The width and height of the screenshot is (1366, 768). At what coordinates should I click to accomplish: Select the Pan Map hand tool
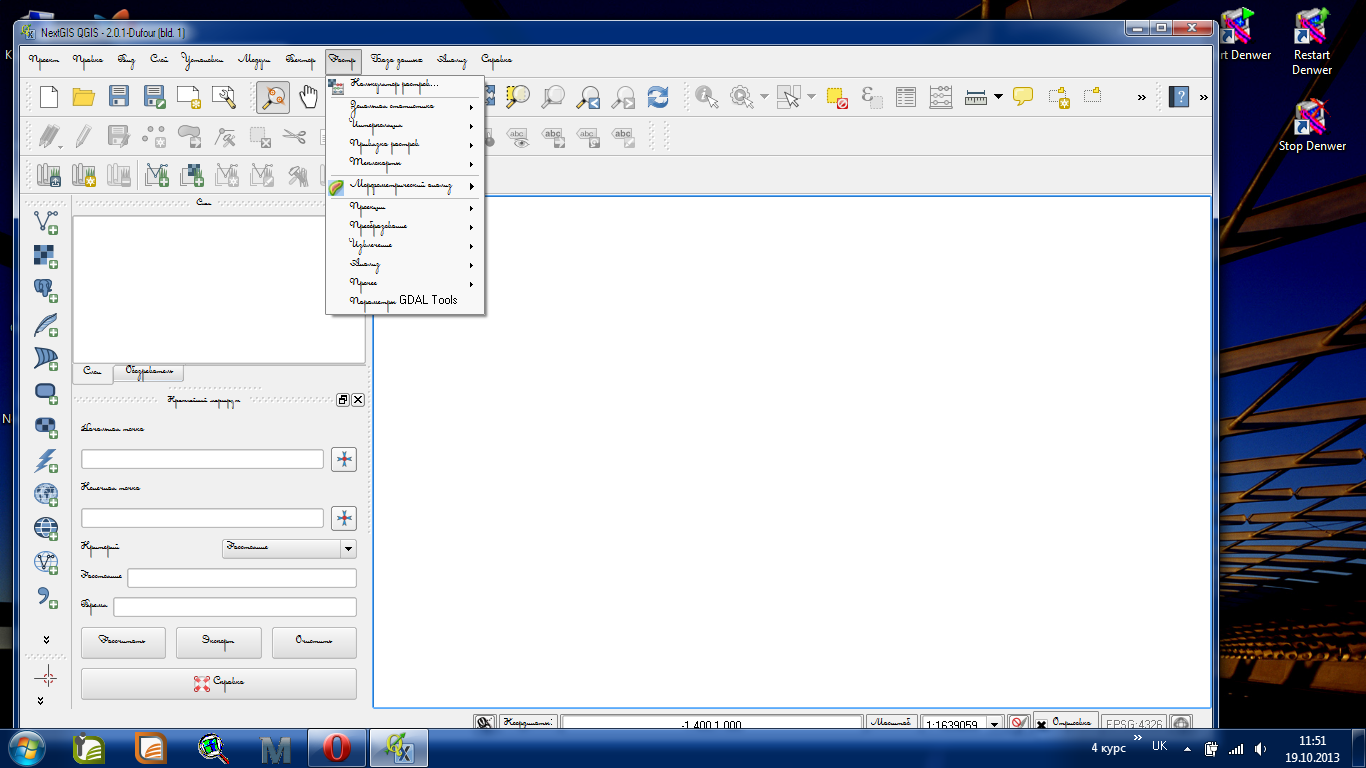click(x=310, y=97)
